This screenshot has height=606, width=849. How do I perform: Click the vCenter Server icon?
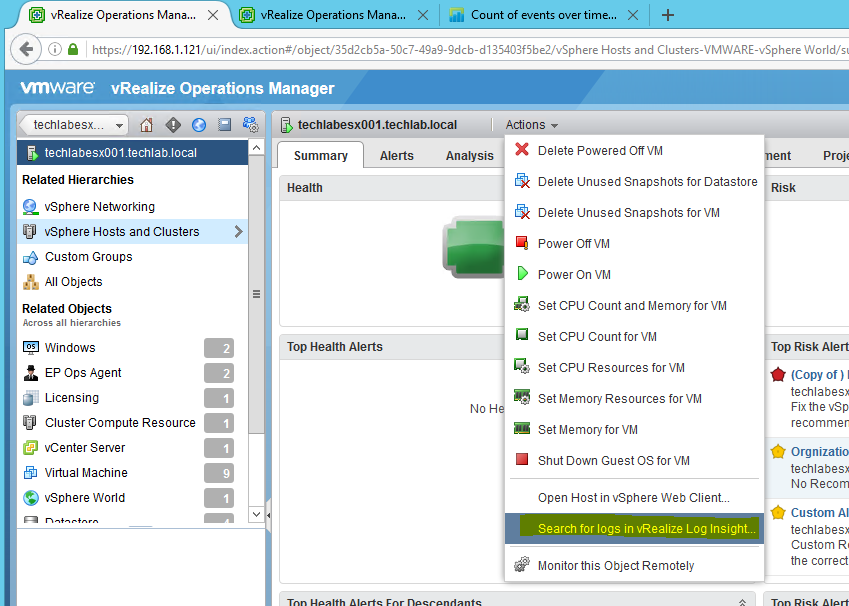tap(30, 448)
